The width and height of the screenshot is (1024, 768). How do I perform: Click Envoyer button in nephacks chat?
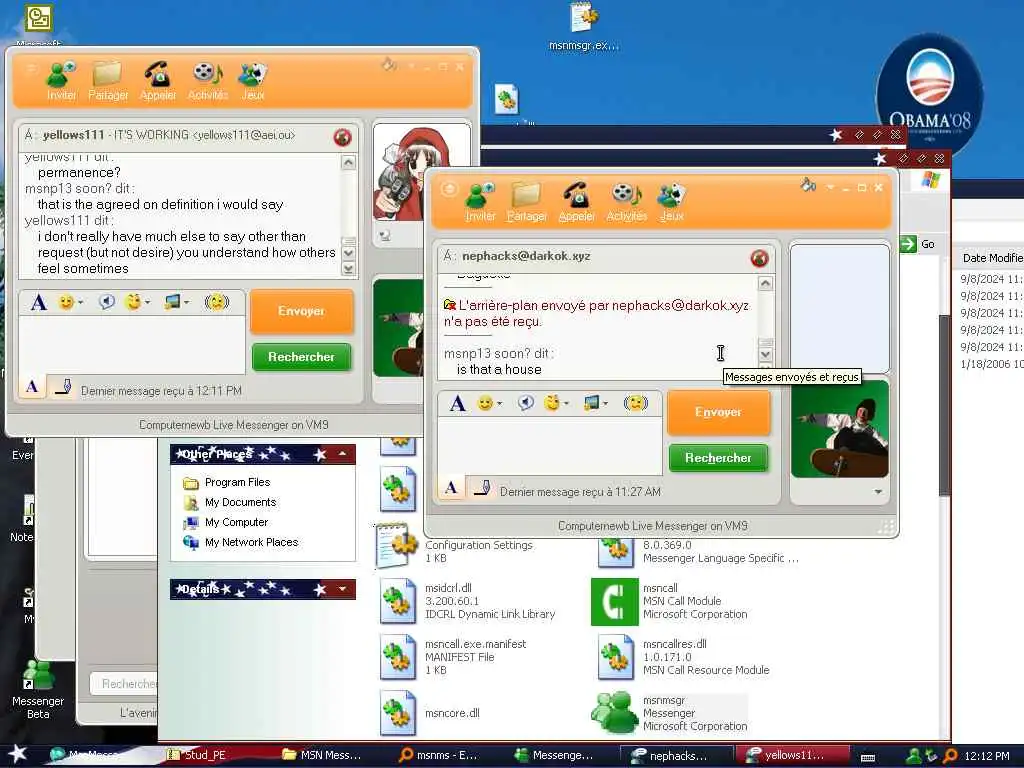718,412
